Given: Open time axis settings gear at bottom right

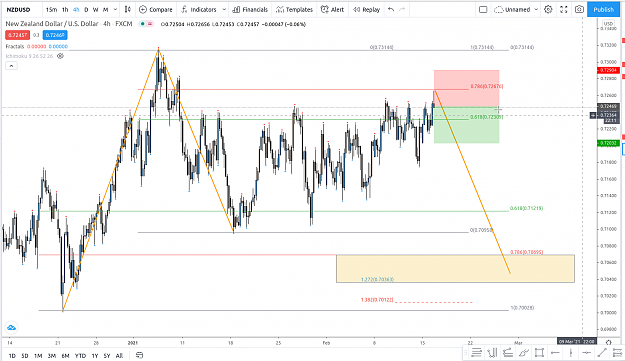Looking at the screenshot, I should (609, 342).
